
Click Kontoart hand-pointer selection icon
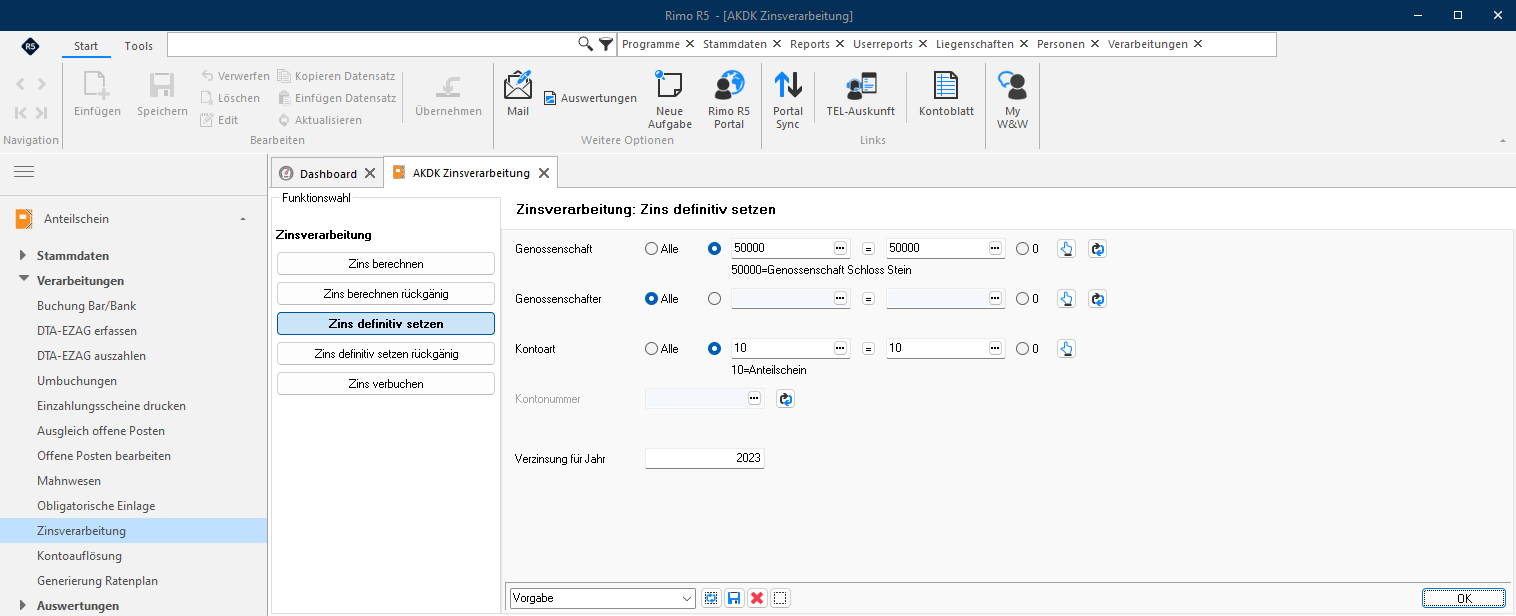pyautogui.click(x=1066, y=348)
